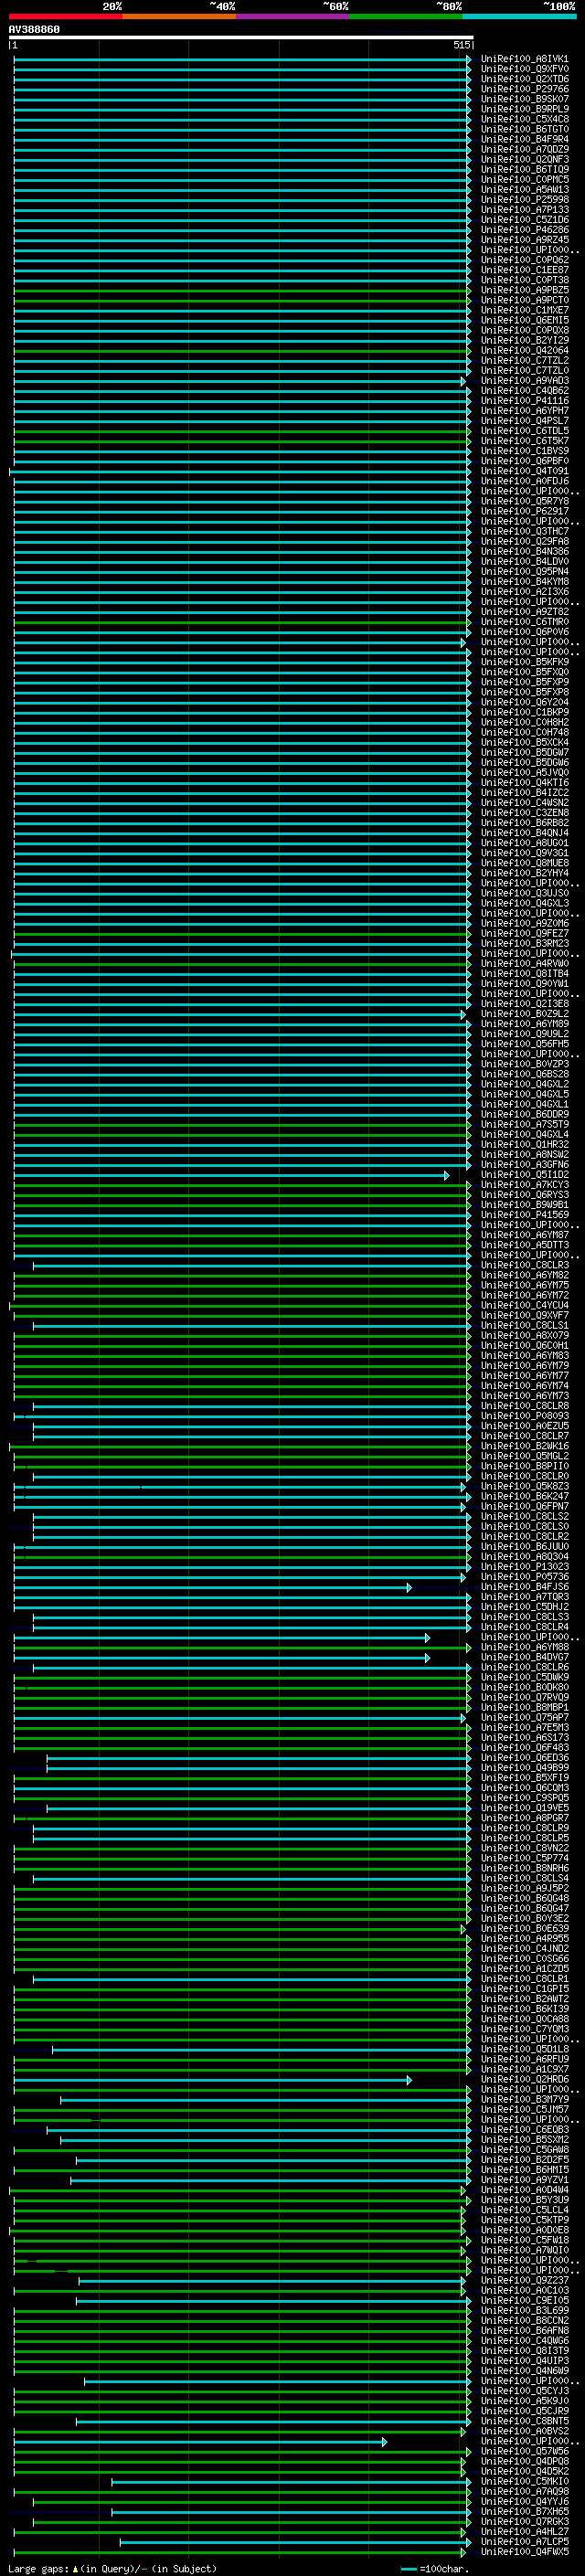Select UniRef100_C6TMR0 label
This screenshot has width=585, height=2576.
pos(524,621)
